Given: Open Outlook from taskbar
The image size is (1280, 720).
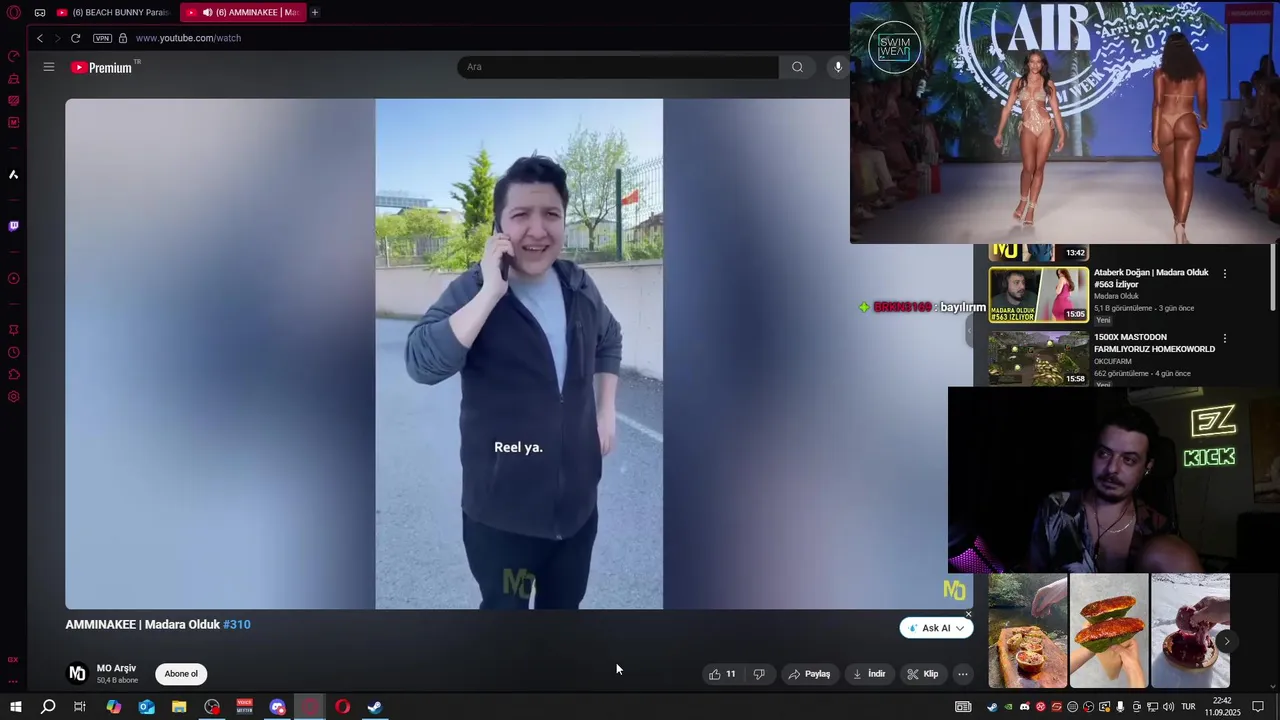Looking at the screenshot, I should [x=147, y=707].
